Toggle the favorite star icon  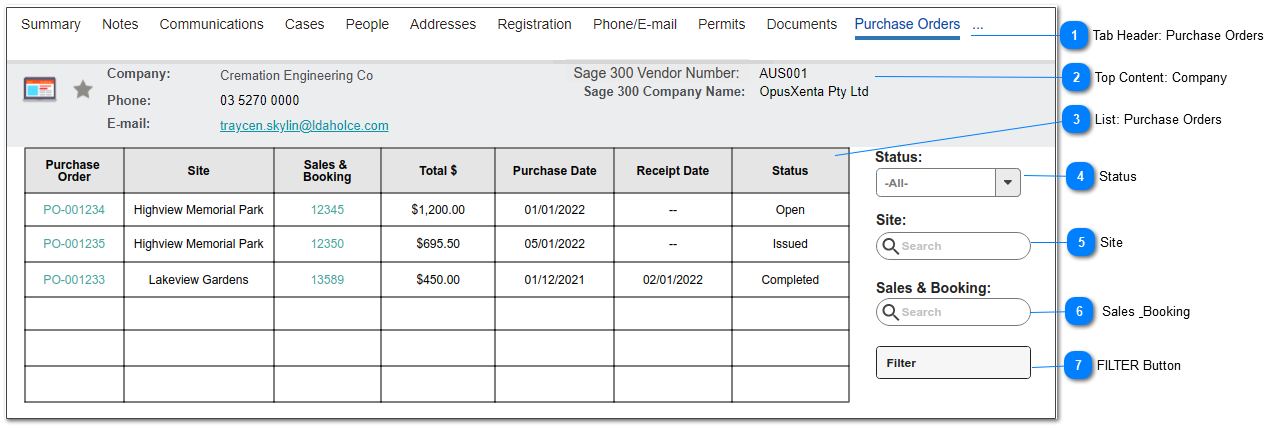pos(83,90)
